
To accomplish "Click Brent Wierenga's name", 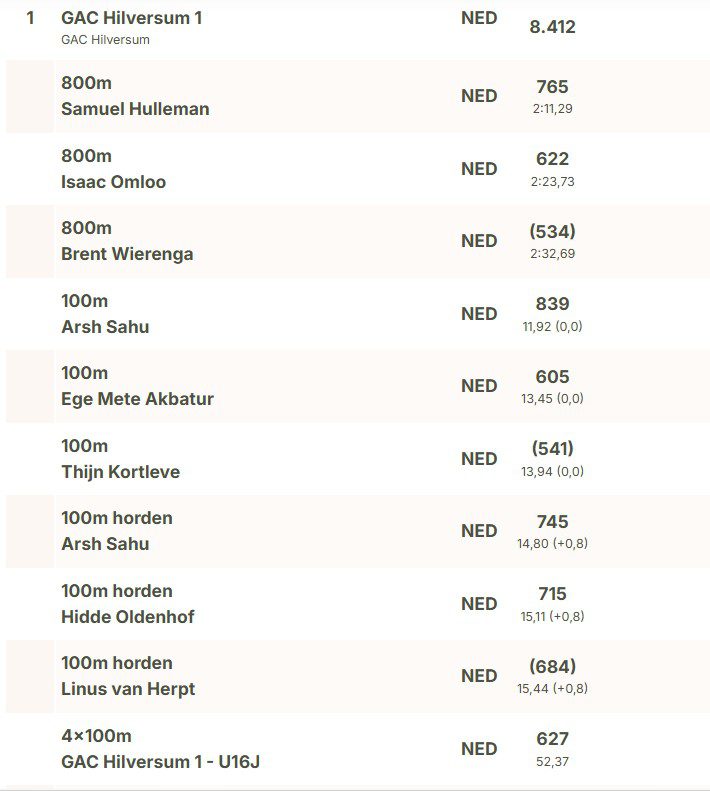I will pos(127,254).
